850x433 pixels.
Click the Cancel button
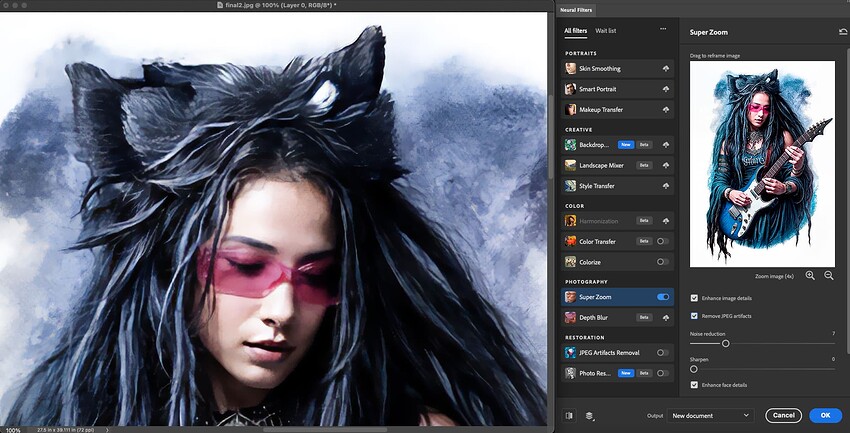point(783,416)
